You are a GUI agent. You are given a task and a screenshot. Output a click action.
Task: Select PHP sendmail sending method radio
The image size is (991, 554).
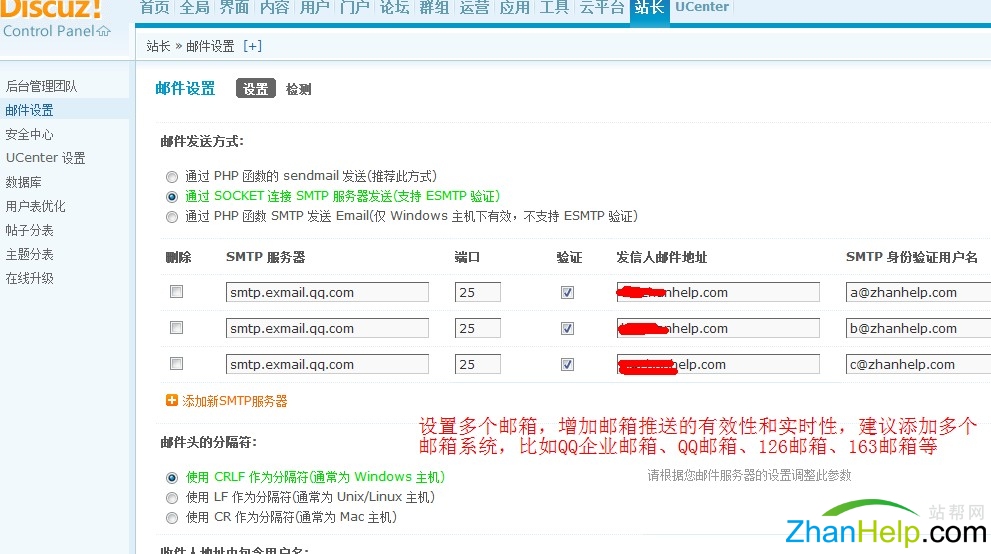[x=172, y=177]
